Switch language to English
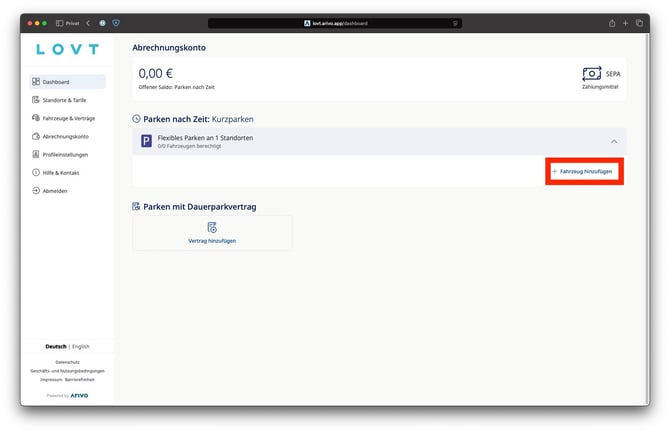Image resolution: width=670 pixels, height=433 pixels. tap(81, 346)
